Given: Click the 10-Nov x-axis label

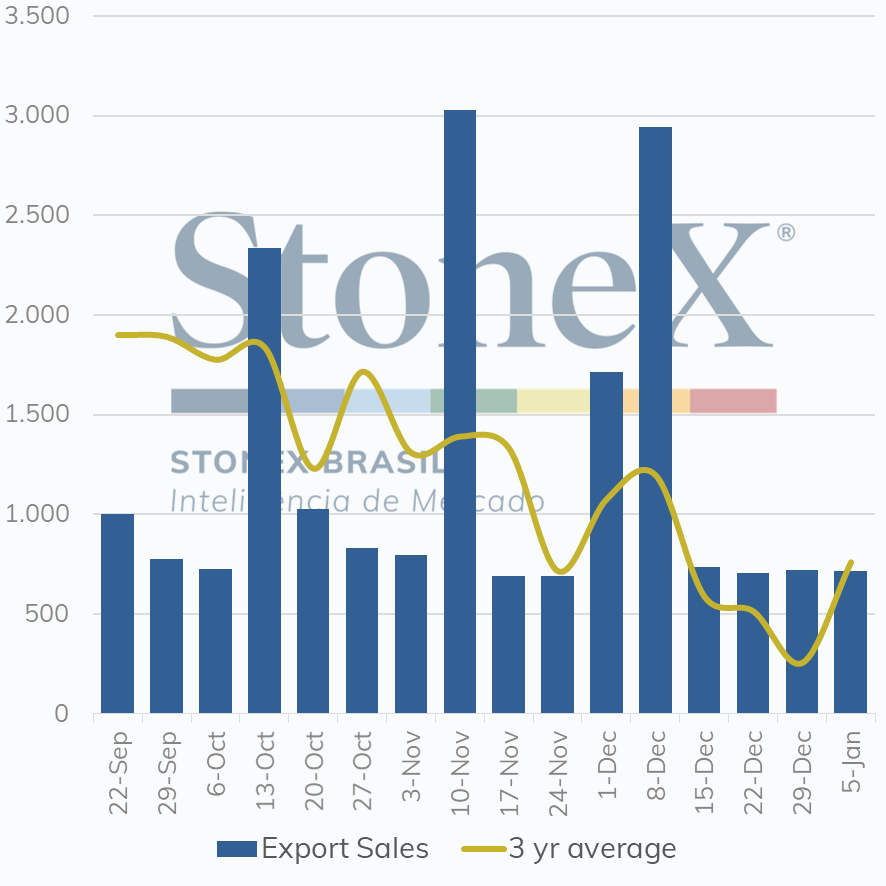Looking at the screenshot, I should click(x=461, y=773).
